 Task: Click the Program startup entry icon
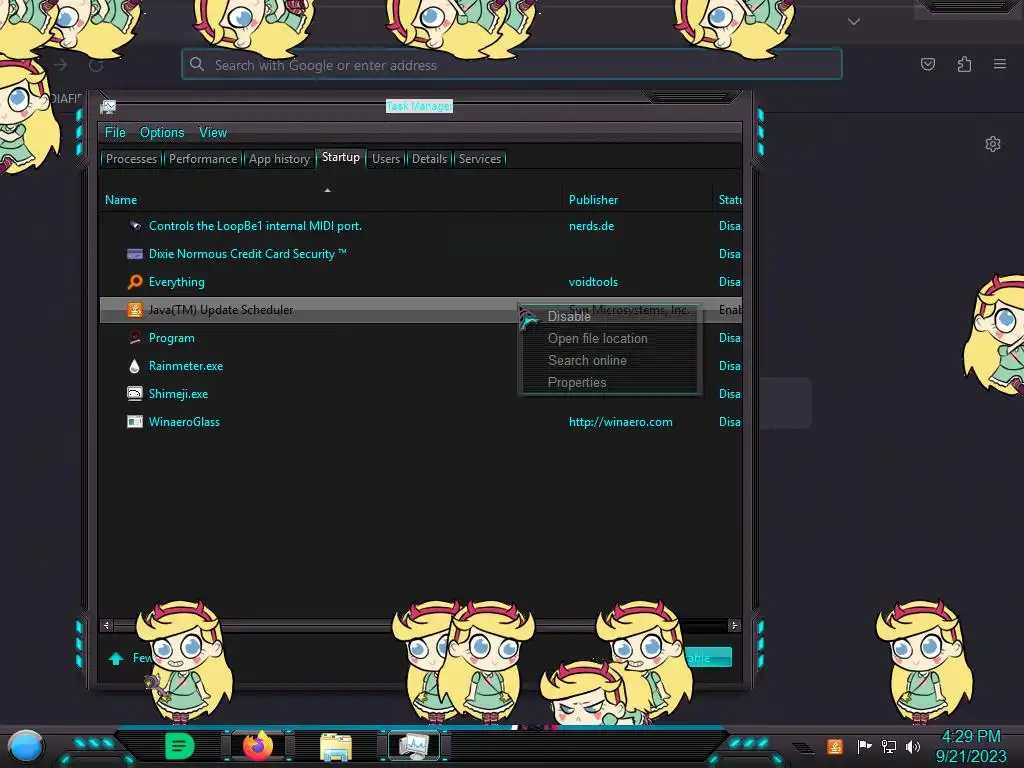pyautogui.click(x=135, y=338)
